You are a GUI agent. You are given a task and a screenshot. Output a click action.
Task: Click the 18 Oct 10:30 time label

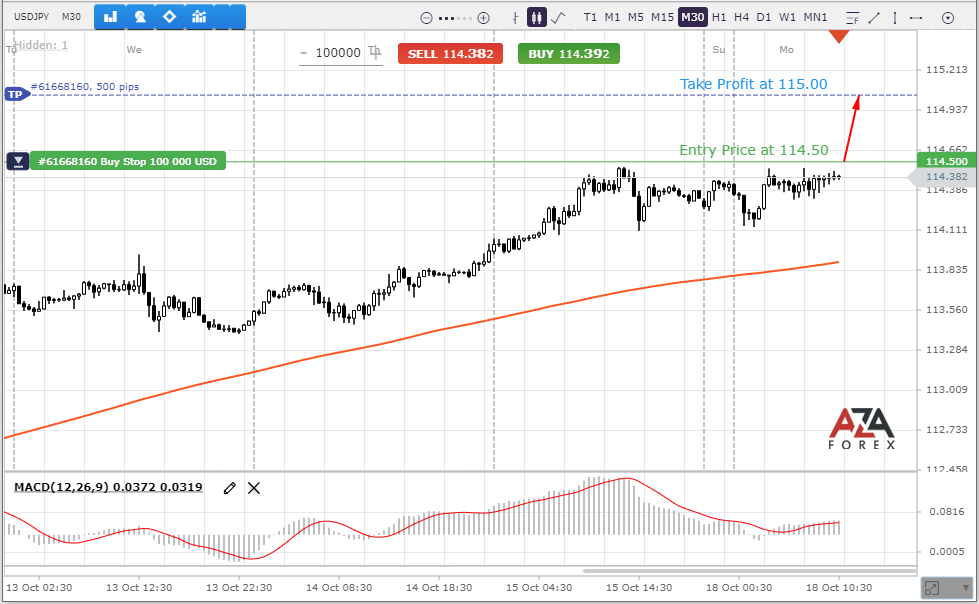click(839, 588)
